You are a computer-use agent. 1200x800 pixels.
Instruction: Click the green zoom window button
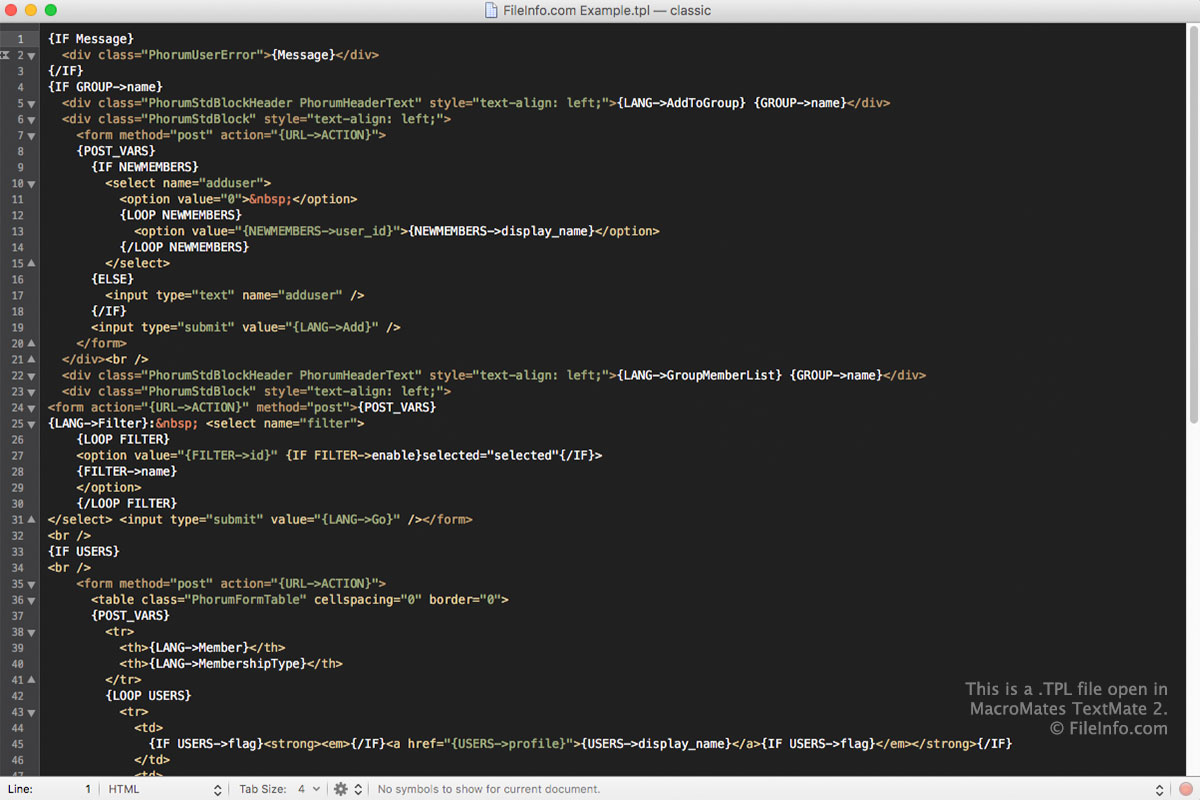51,10
